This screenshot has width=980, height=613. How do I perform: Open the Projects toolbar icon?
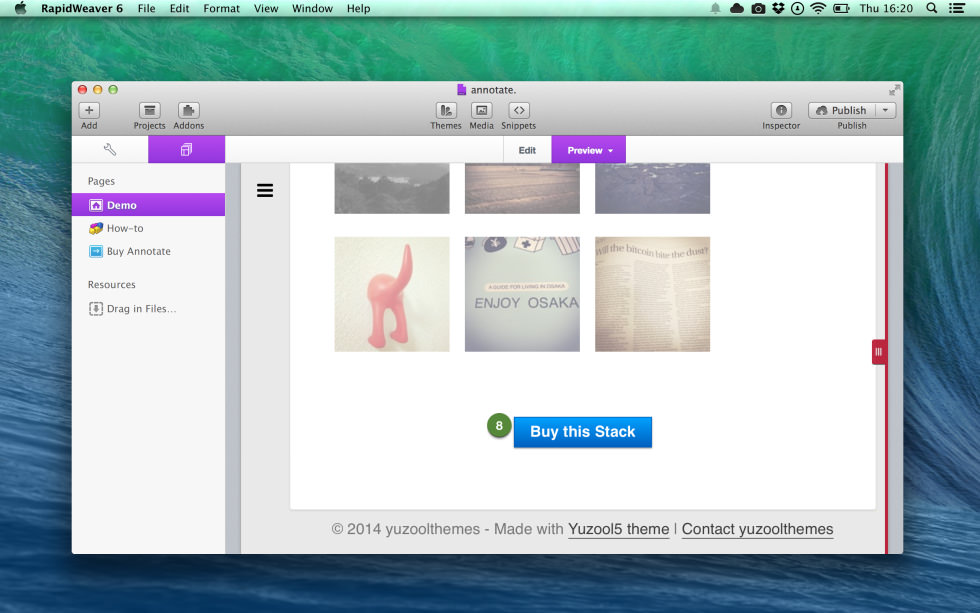[149, 111]
